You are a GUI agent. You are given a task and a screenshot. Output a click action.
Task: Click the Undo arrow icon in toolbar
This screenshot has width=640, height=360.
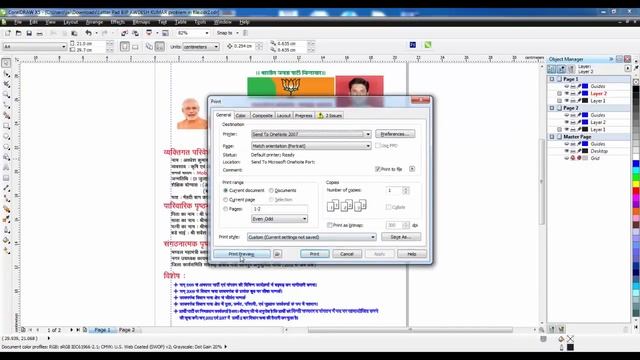point(88,33)
